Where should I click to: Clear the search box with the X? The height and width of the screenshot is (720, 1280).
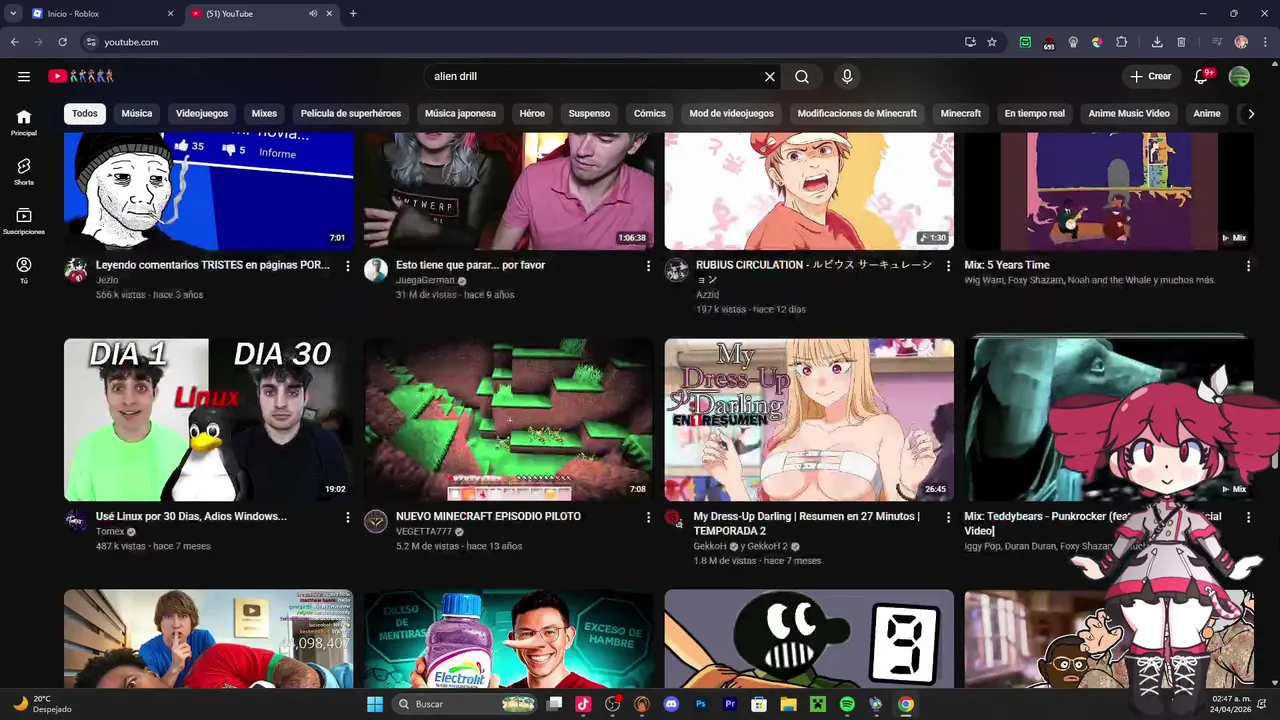[x=770, y=76]
